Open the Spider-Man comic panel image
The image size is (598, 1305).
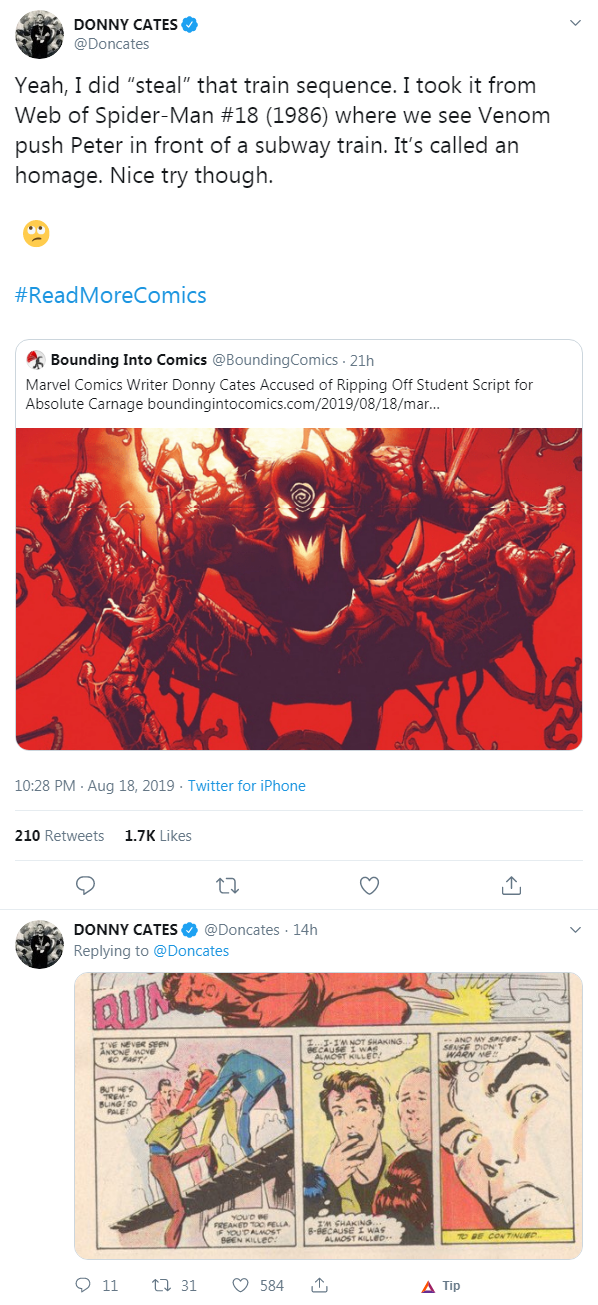coord(328,1115)
